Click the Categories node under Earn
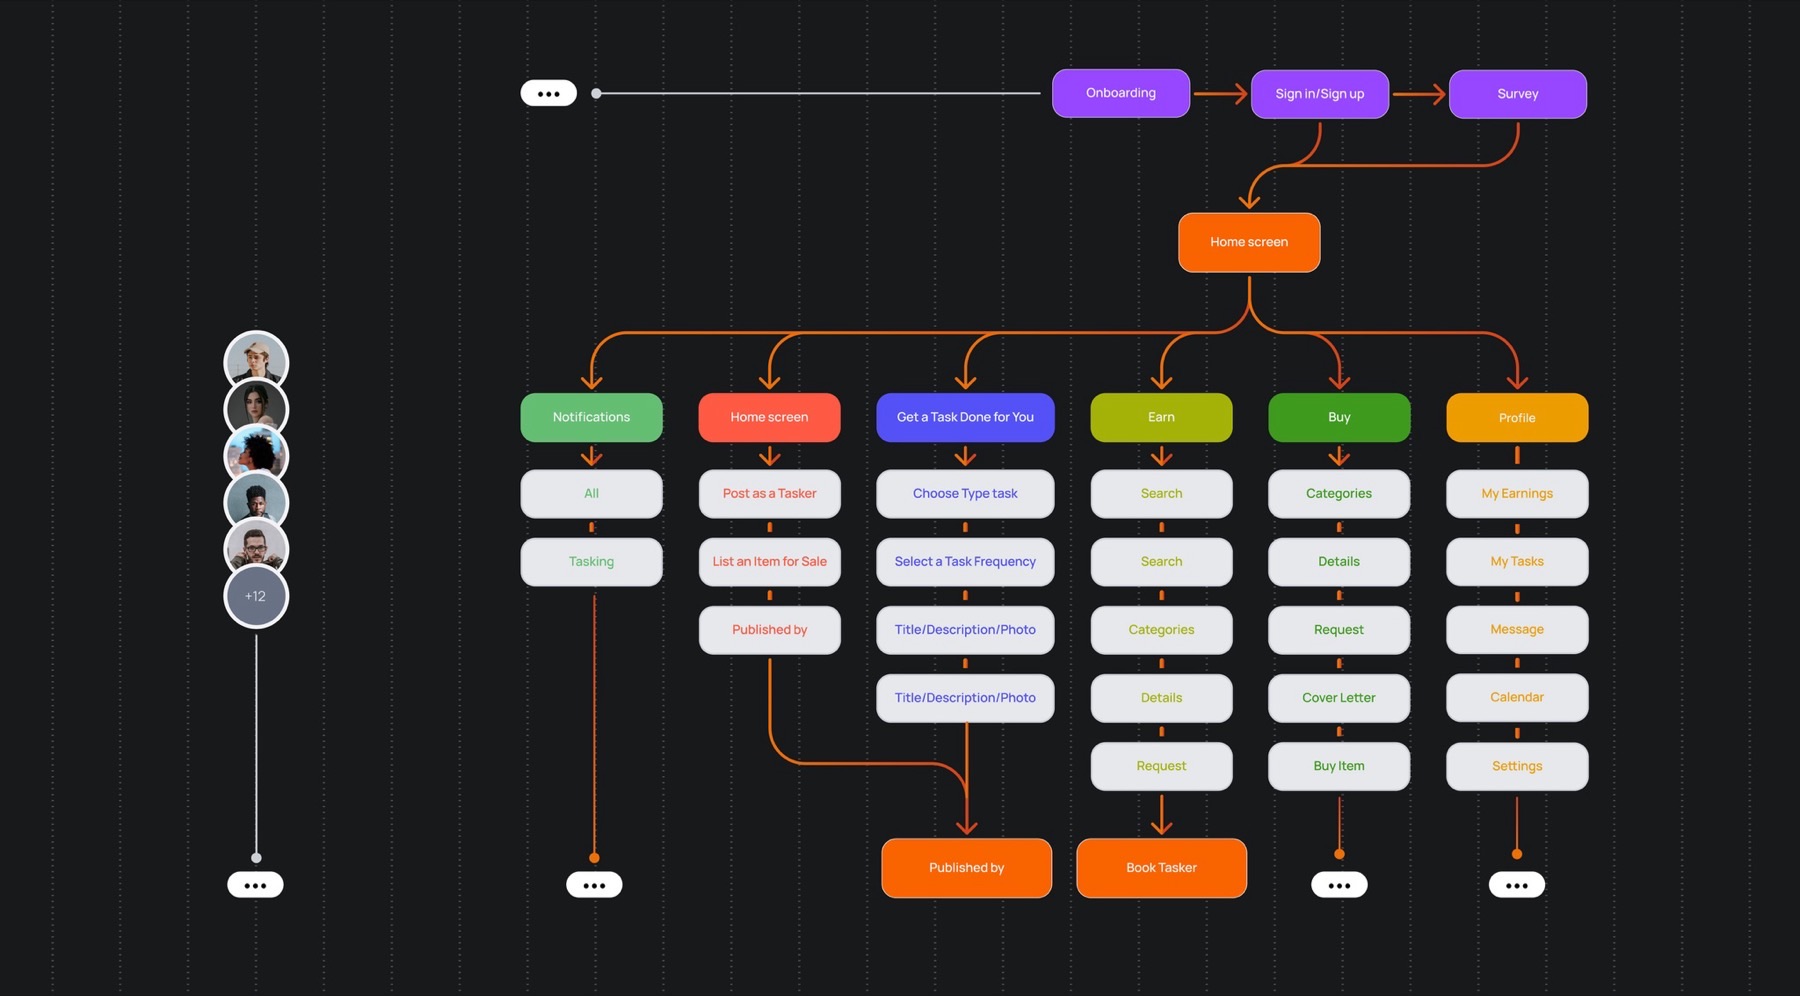1800x996 pixels. pyautogui.click(x=1161, y=630)
